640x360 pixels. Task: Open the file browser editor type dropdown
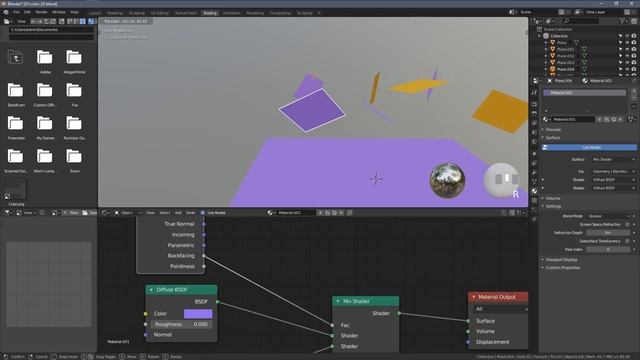pyautogui.click(x=9, y=21)
